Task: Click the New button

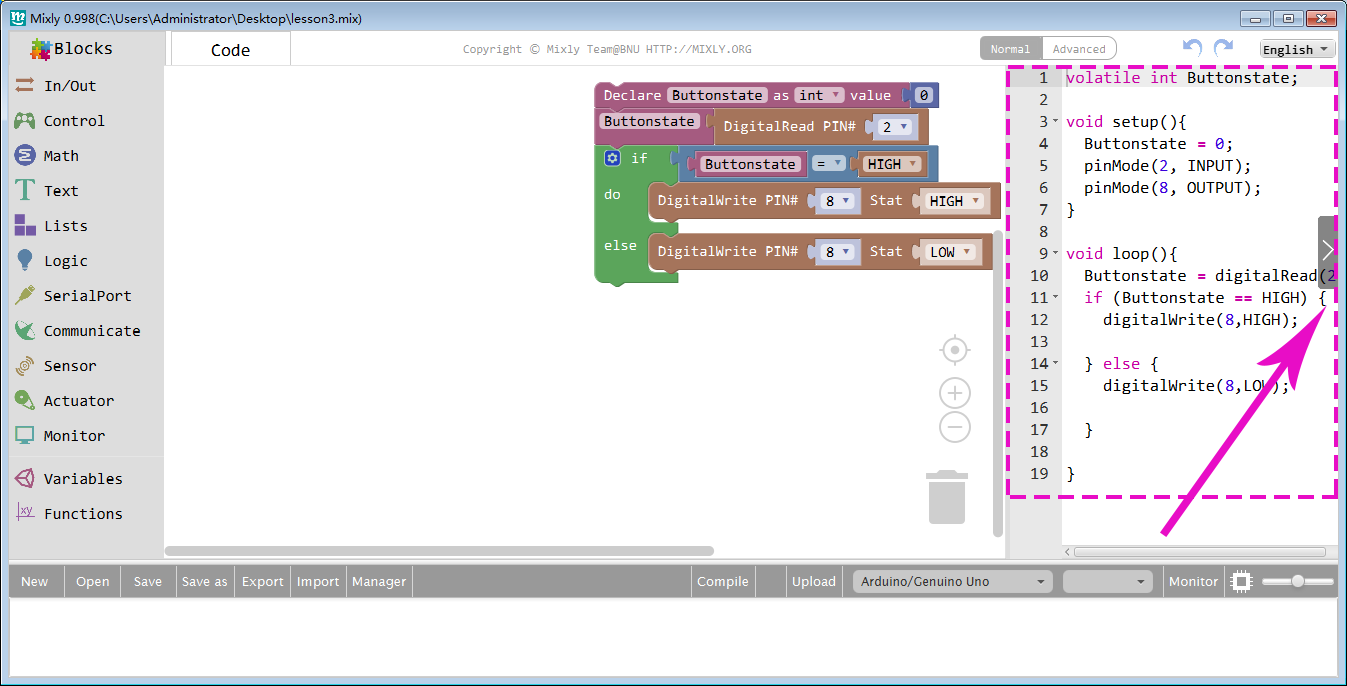Action: pos(35,581)
